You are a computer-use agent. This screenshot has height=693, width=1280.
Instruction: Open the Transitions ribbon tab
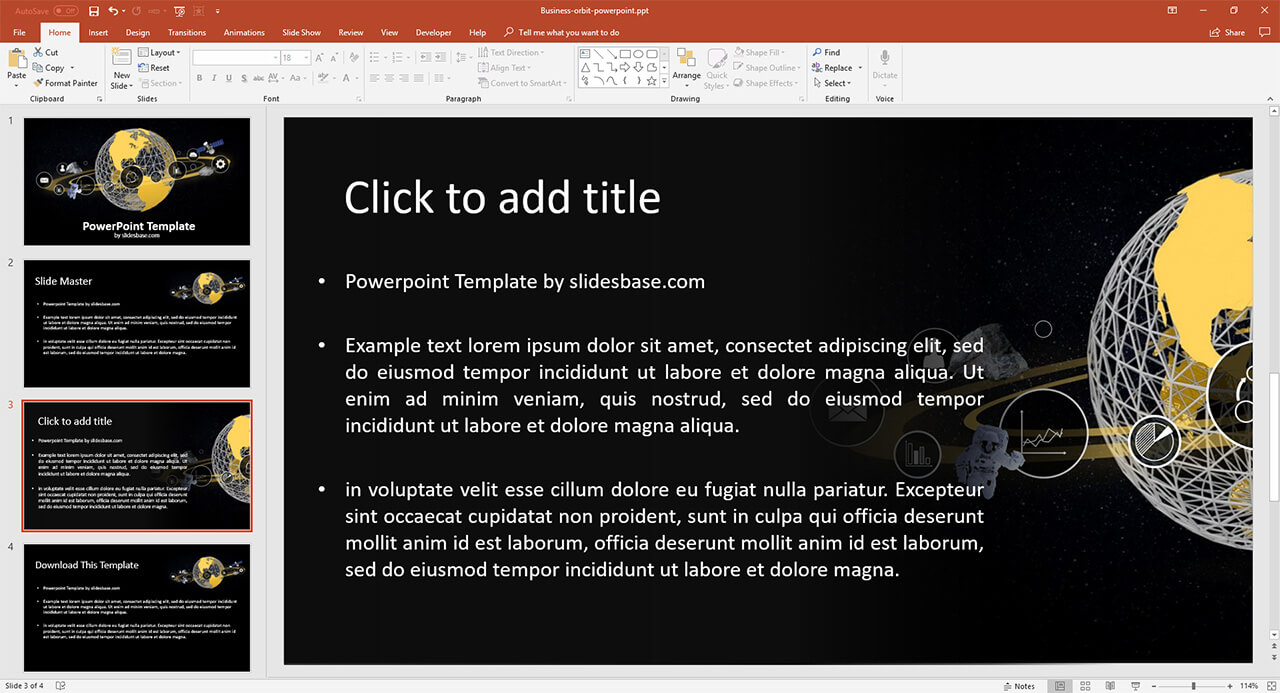187,32
